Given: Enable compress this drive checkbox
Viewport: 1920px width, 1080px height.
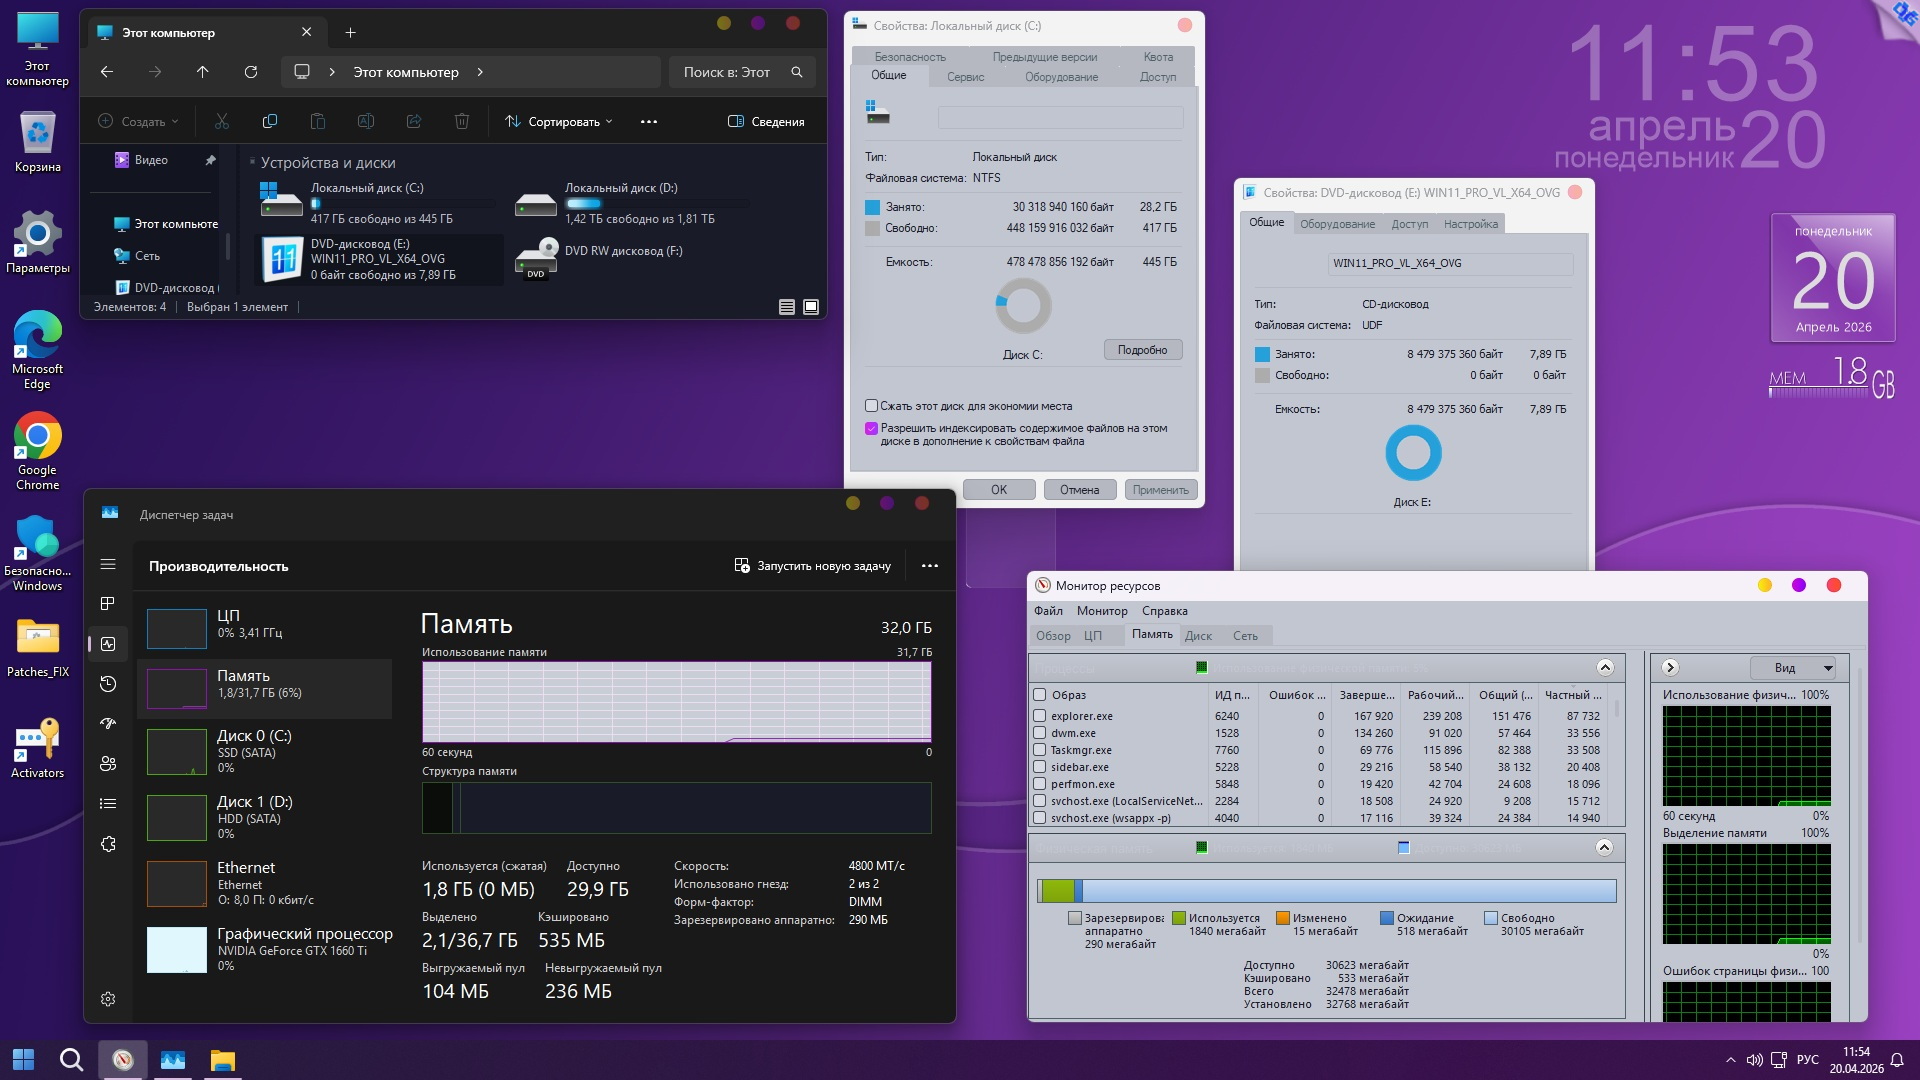Looking at the screenshot, I should [871, 406].
